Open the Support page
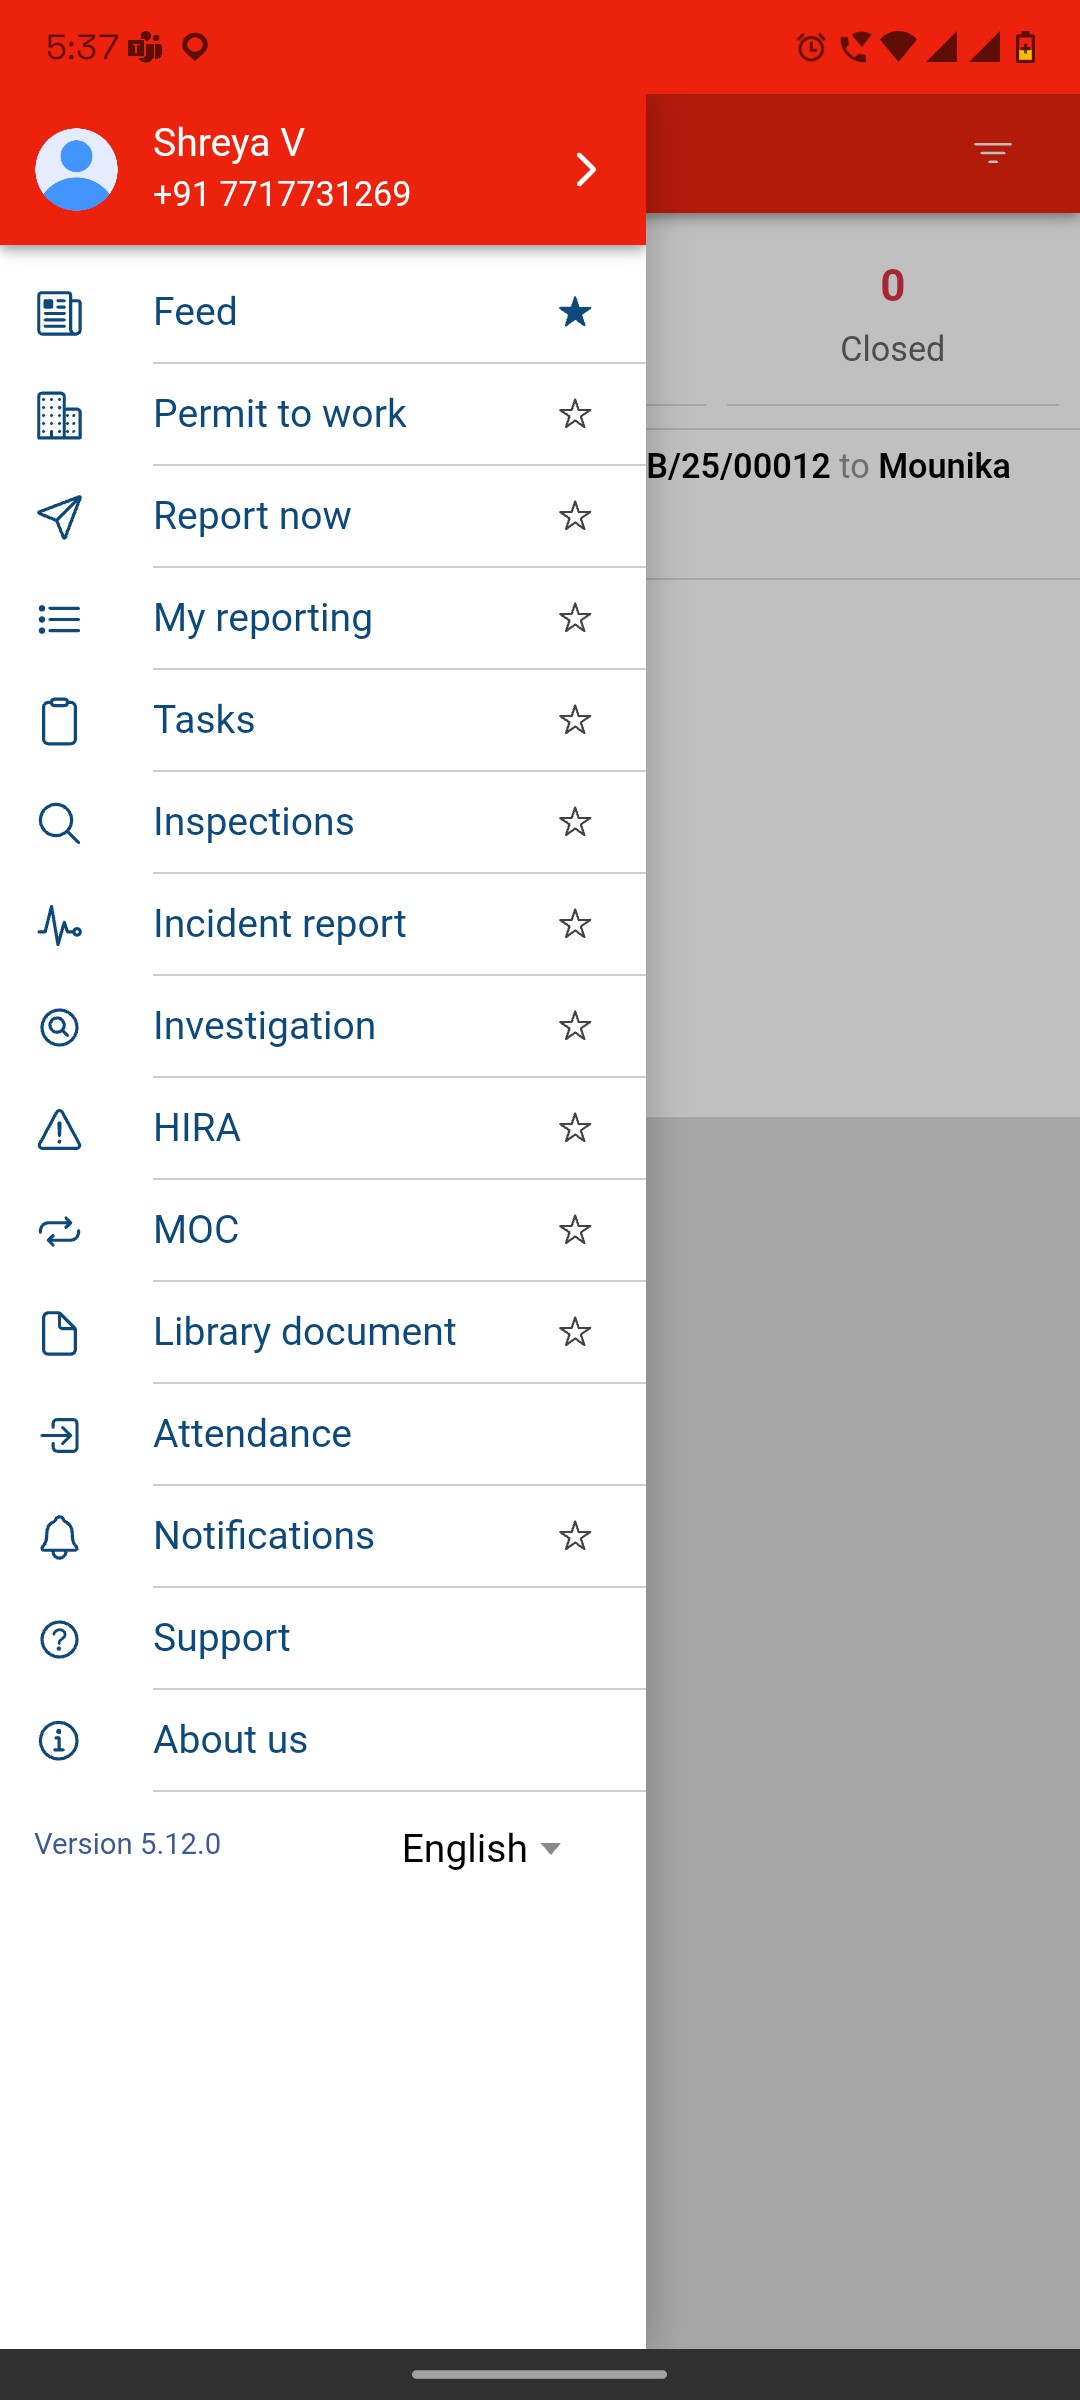 221,1639
